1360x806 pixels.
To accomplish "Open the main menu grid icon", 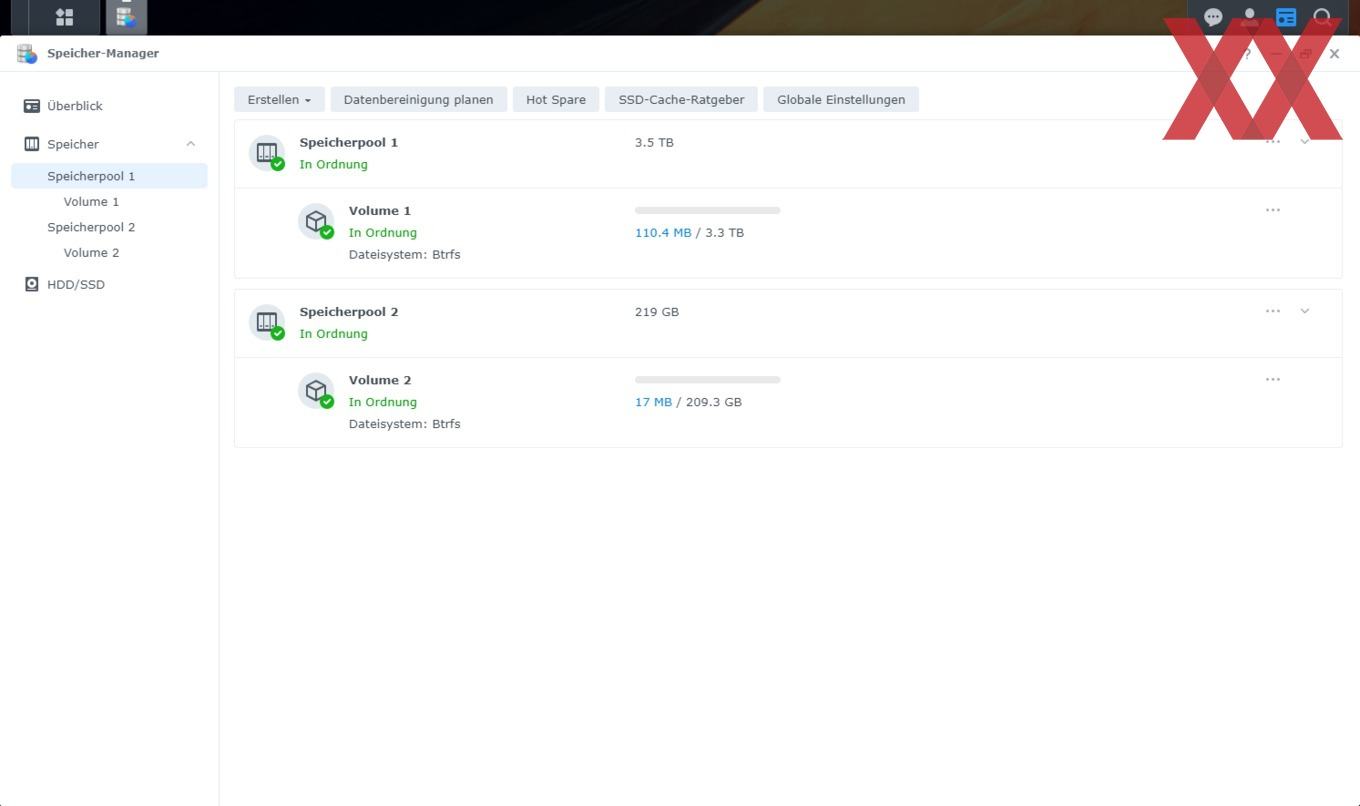I will tap(64, 17).
